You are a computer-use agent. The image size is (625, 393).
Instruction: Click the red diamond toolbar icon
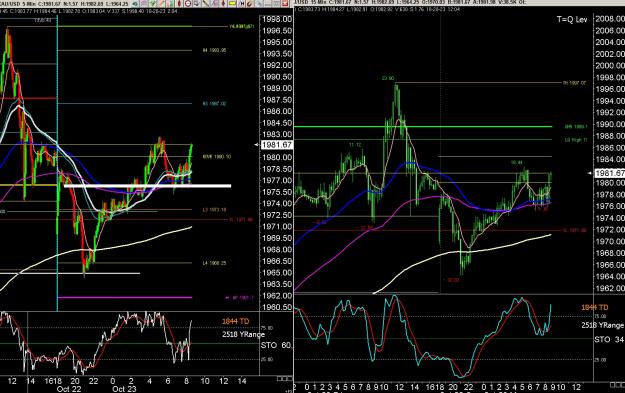(x=223, y=3)
